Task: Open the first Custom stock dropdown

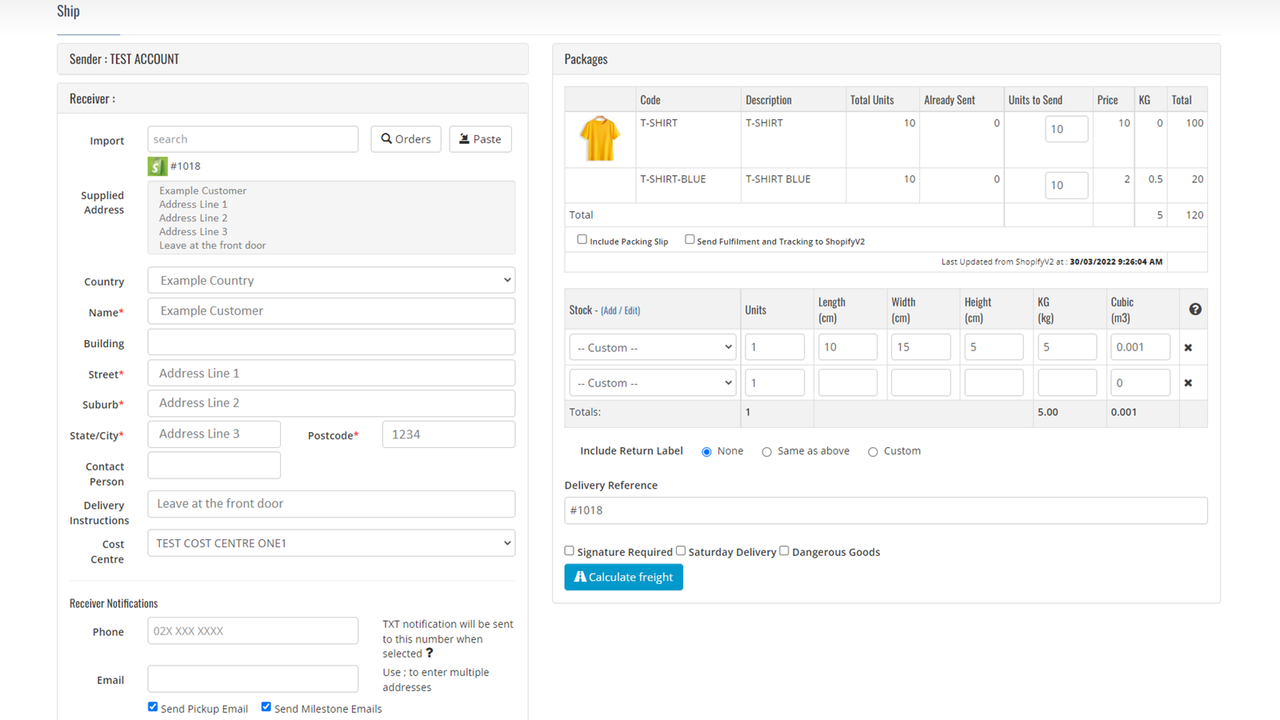Action: (x=652, y=347)
